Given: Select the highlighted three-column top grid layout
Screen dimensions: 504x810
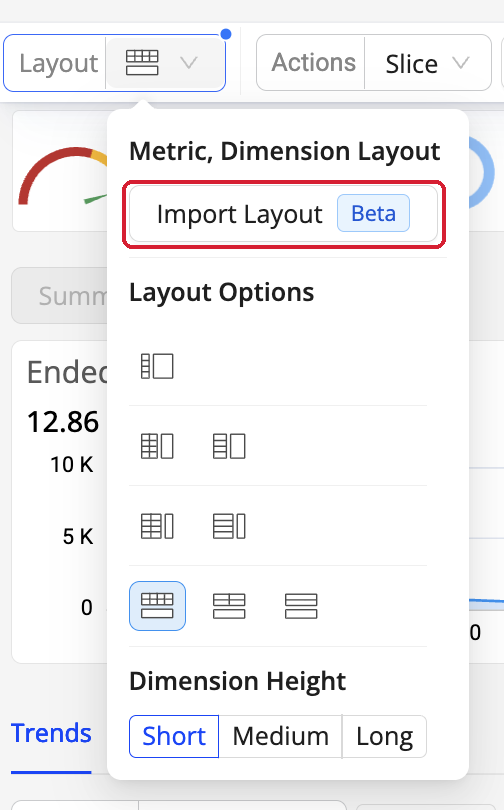Looking at the screenshot, I should coord(157,606).
